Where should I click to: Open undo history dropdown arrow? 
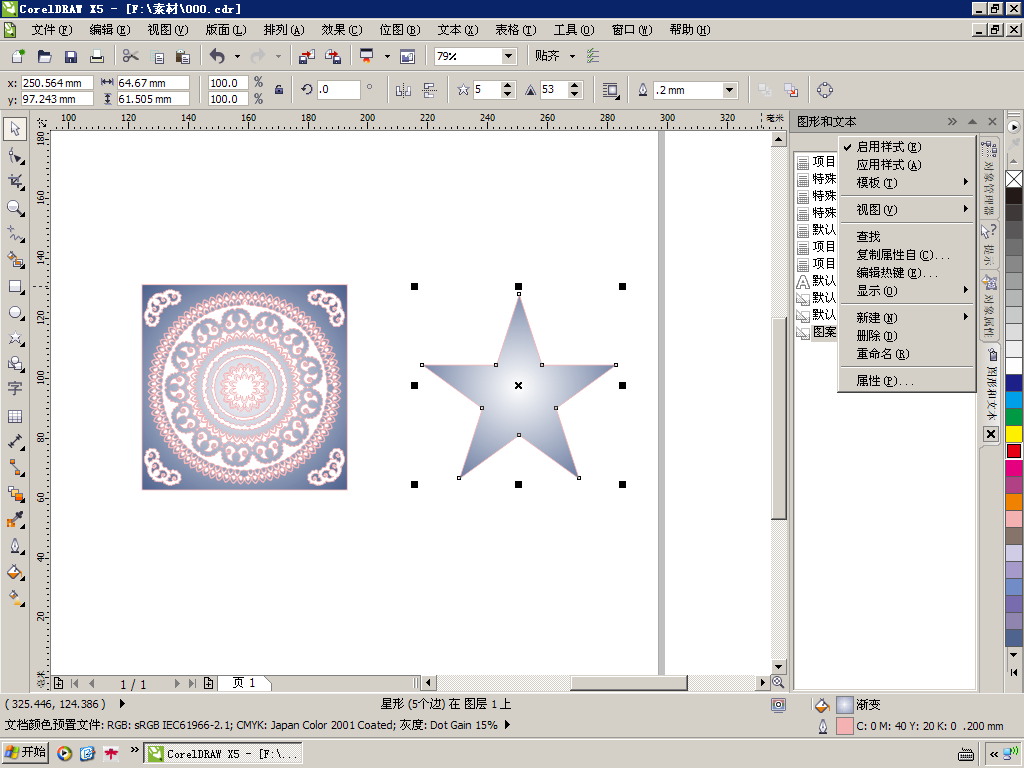(237, 56)
